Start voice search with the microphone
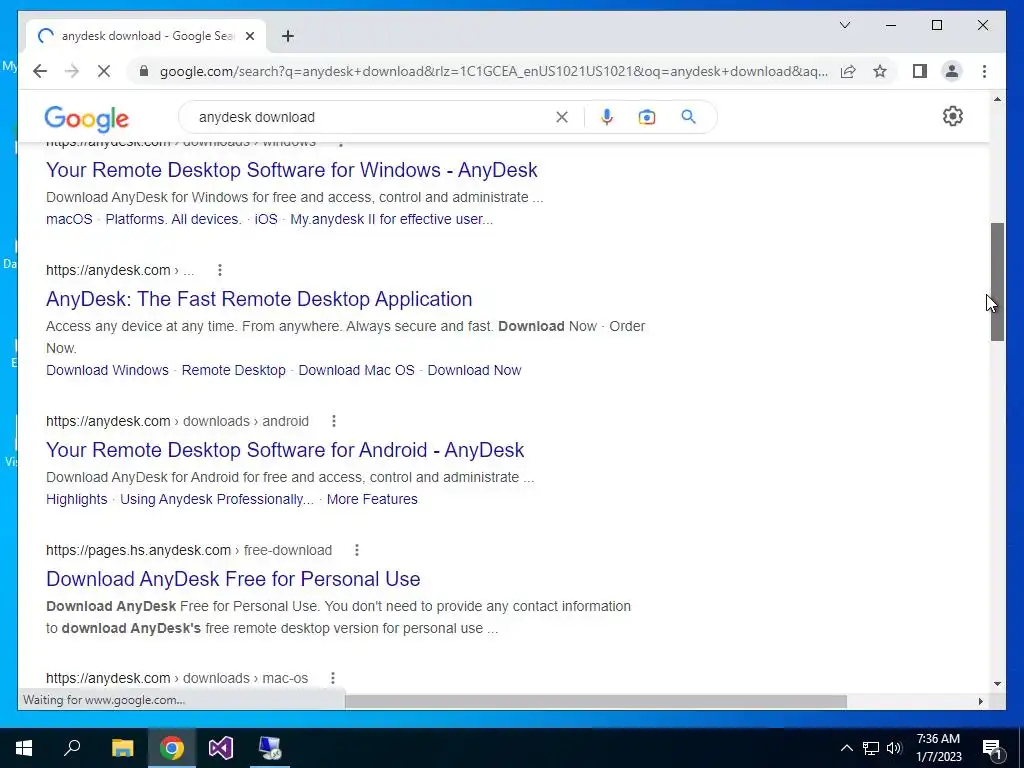This screenshot has width=1024, height=768. pos(607,117)
